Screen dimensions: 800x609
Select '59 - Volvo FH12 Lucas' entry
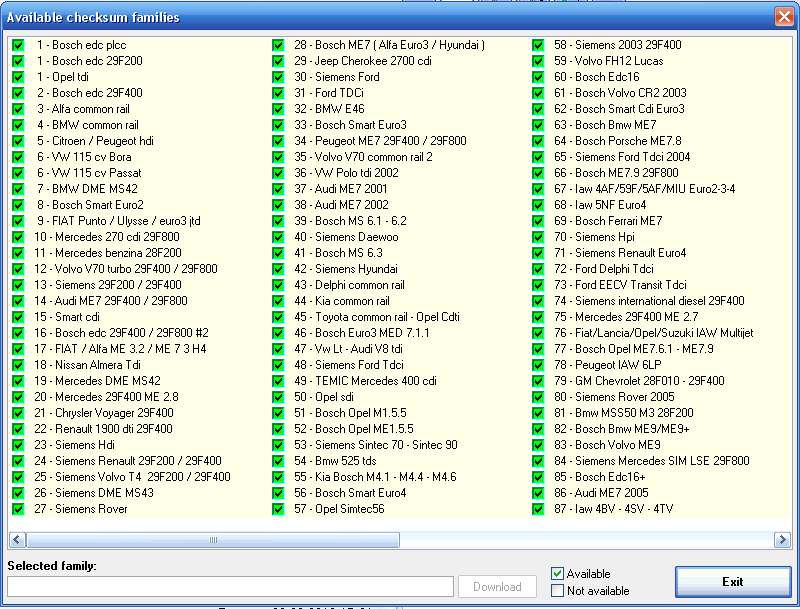(609, 61)
